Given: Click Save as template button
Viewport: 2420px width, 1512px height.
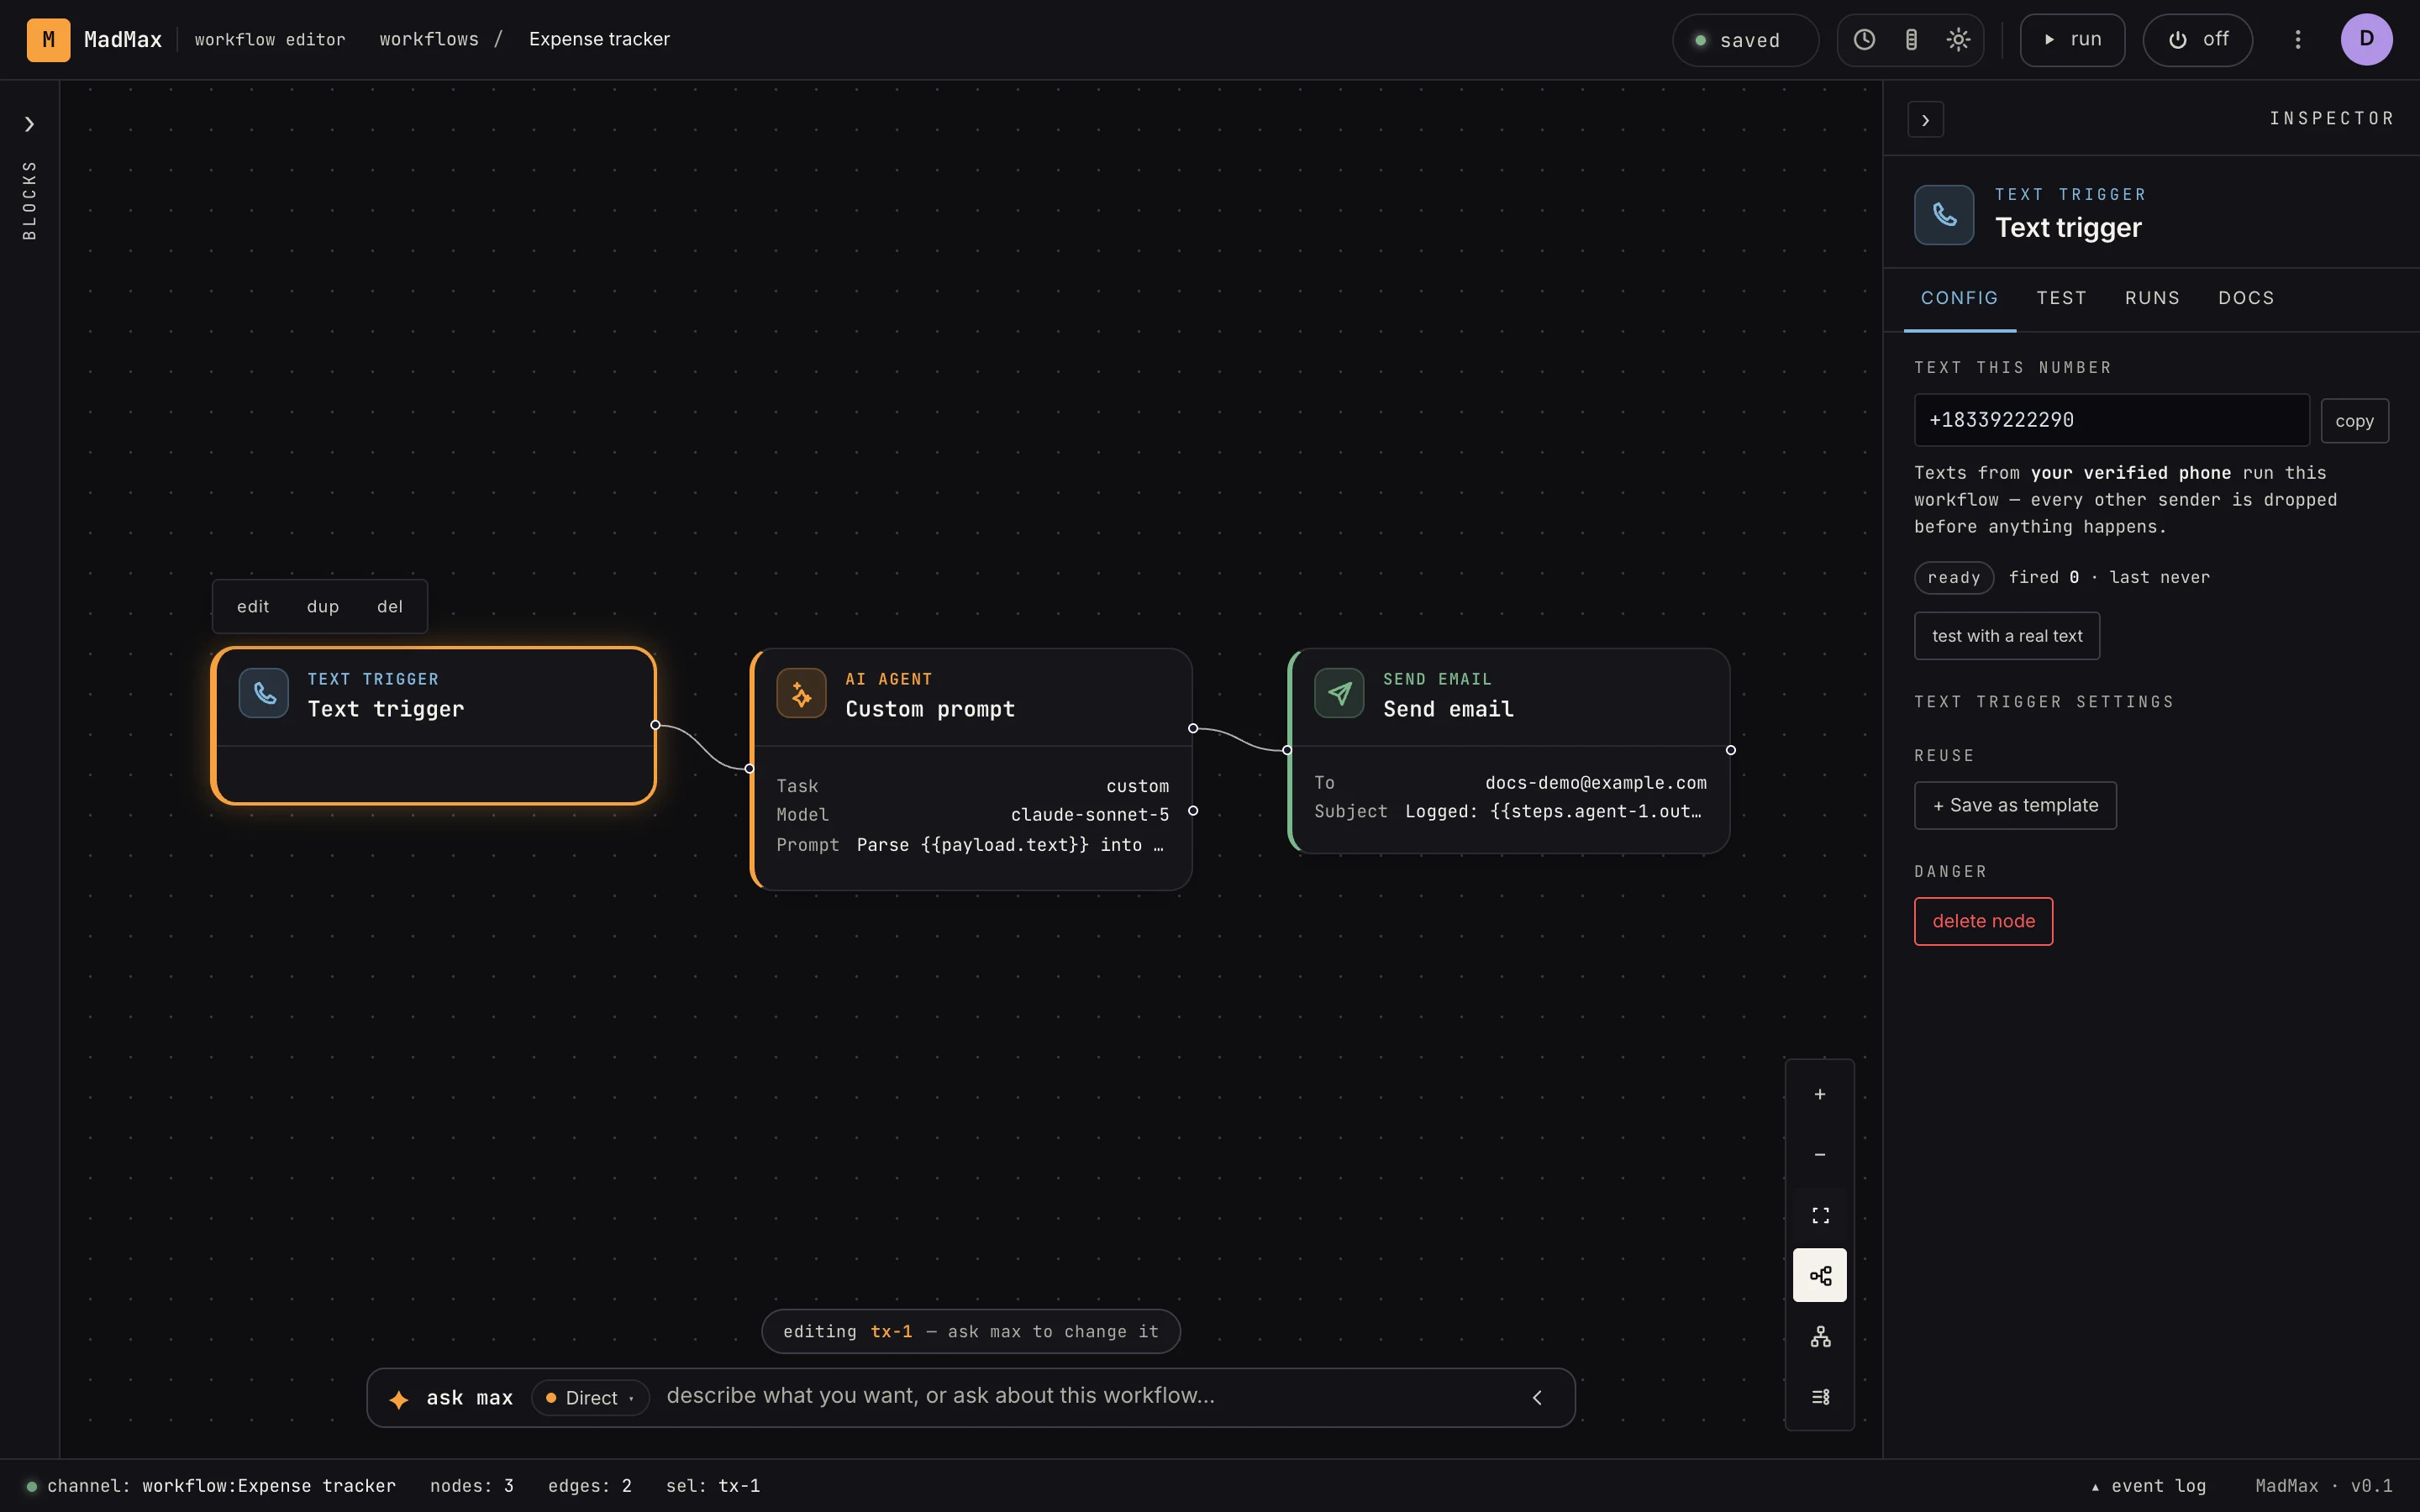Looking at the screenshot, I should [x=2015, y=805].
